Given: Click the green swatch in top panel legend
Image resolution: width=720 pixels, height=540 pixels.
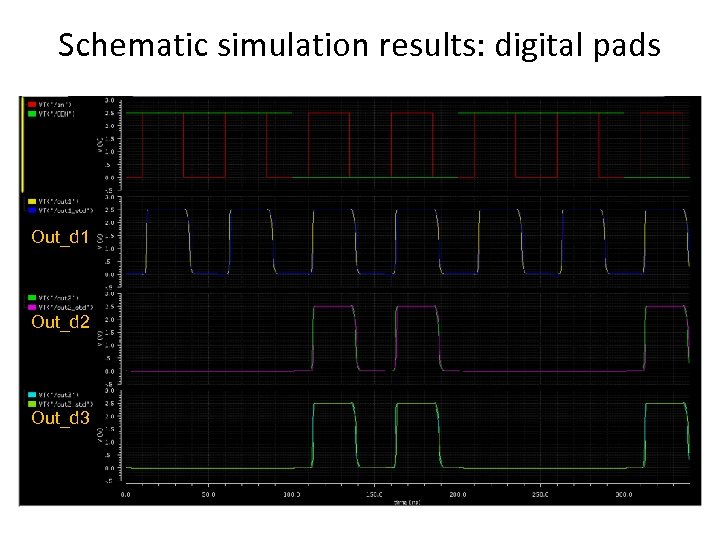Looking at the screenshot, I should click(32, 113).
